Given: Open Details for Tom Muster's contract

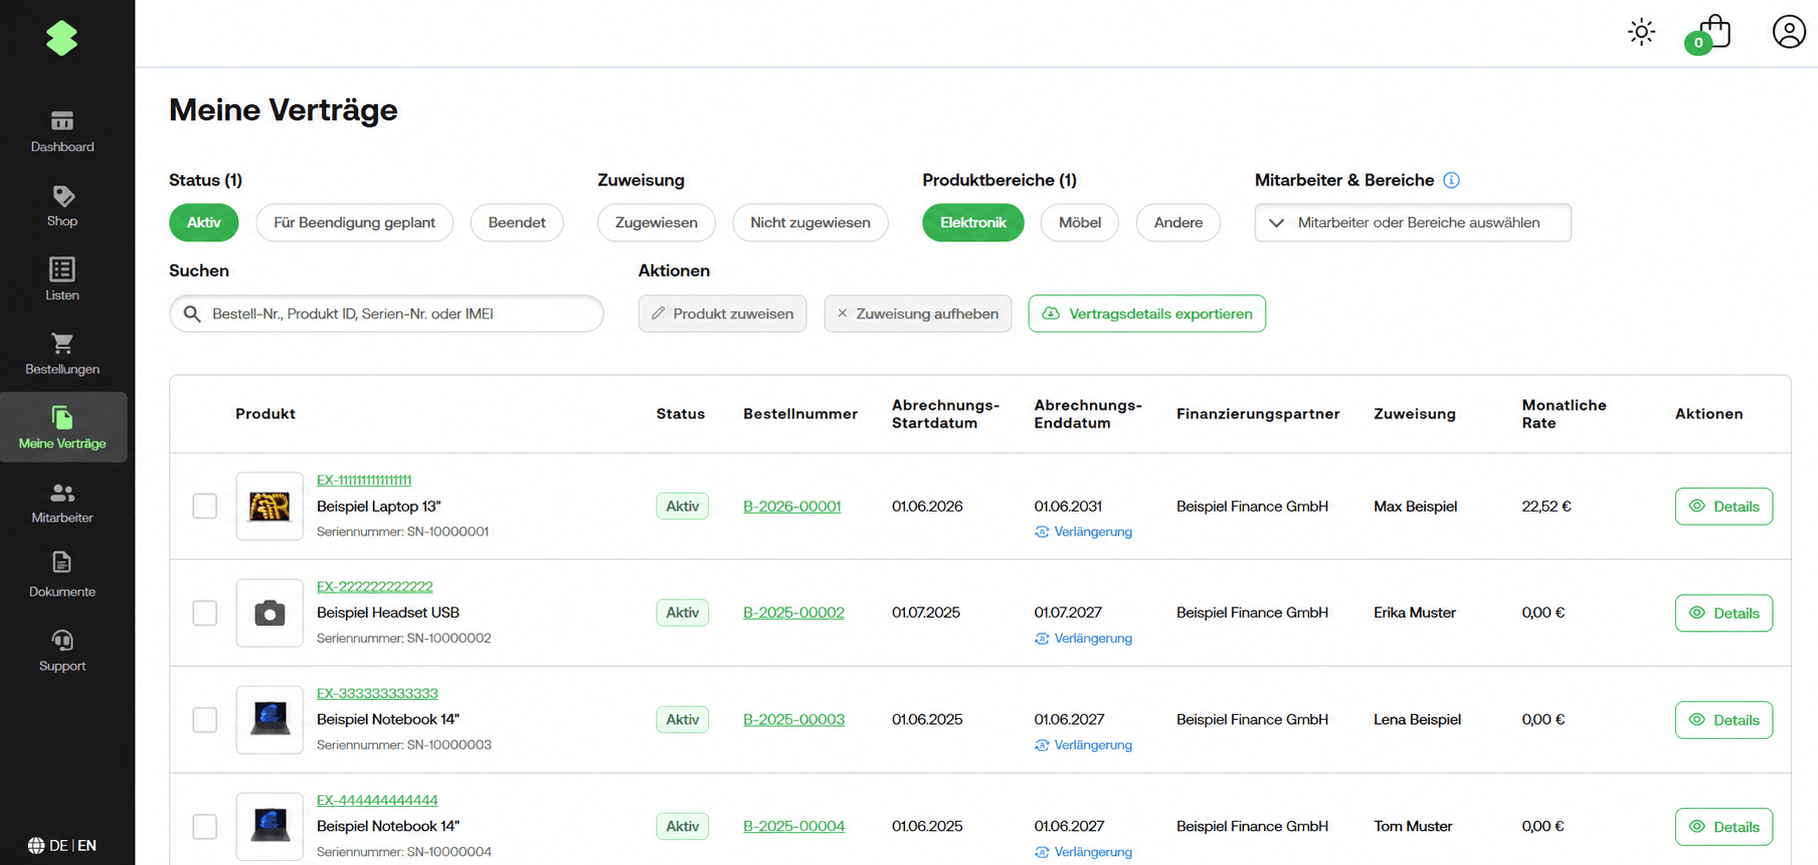Looking at the screenshot, I should click(x=1724, y=826).
